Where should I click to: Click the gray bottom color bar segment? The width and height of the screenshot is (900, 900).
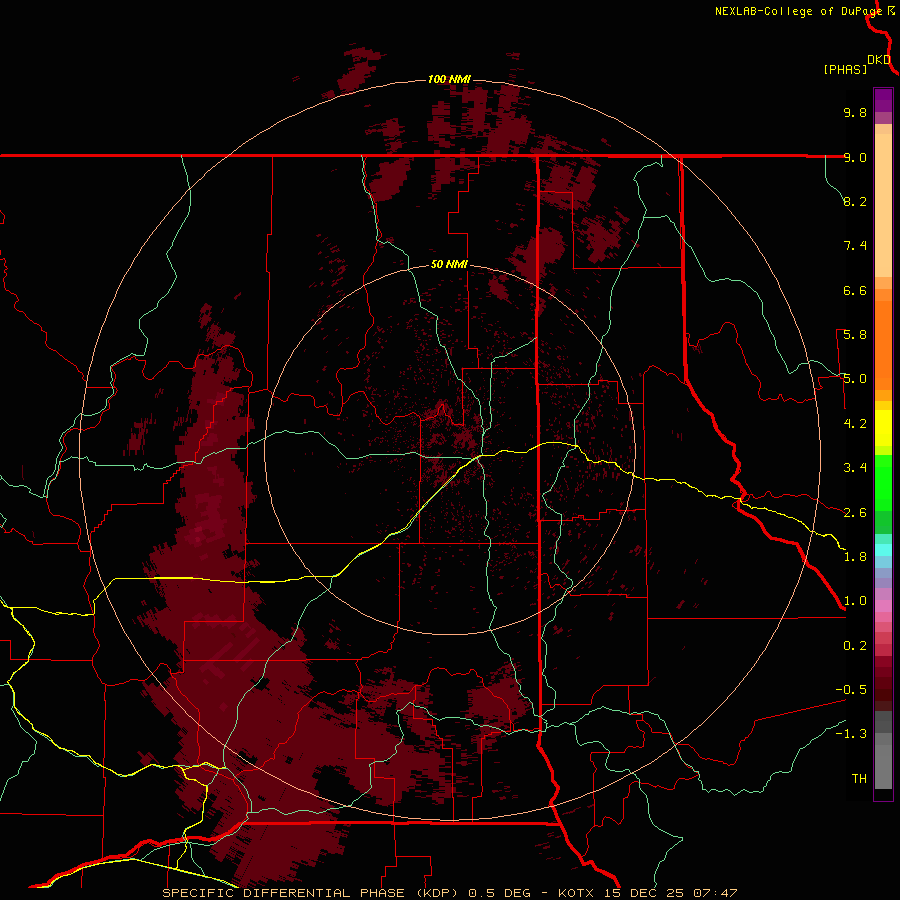pos(883,767)
